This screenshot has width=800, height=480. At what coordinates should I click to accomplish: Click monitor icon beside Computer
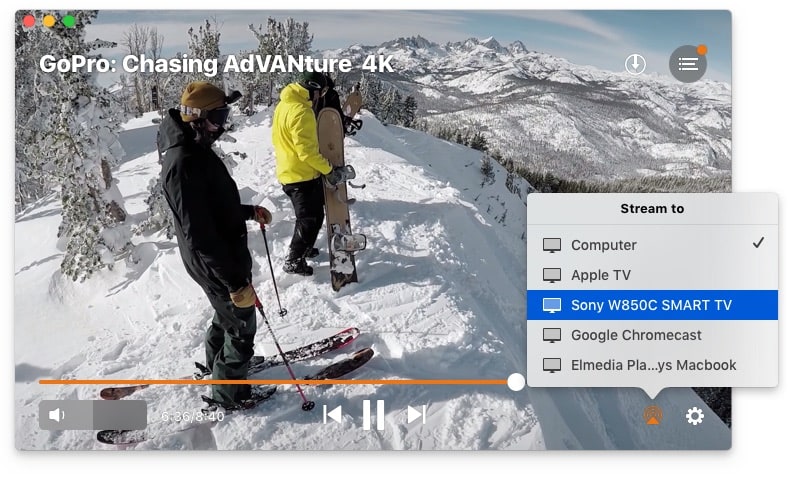click(552, 245)
